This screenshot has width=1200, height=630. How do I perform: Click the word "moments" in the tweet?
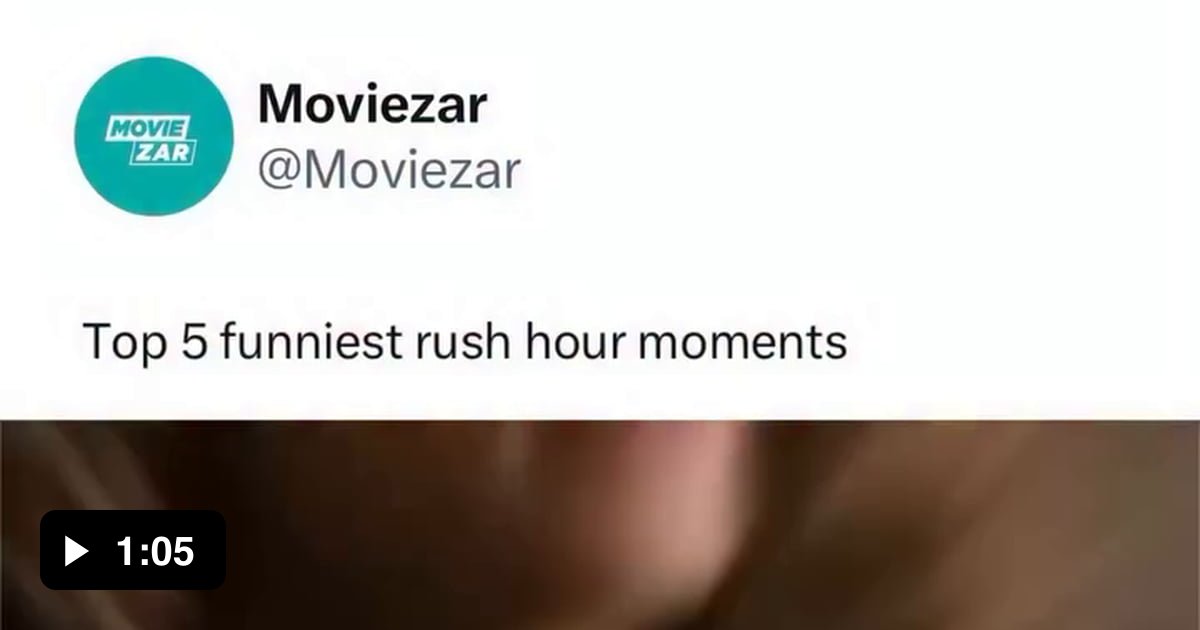(741, 343)
